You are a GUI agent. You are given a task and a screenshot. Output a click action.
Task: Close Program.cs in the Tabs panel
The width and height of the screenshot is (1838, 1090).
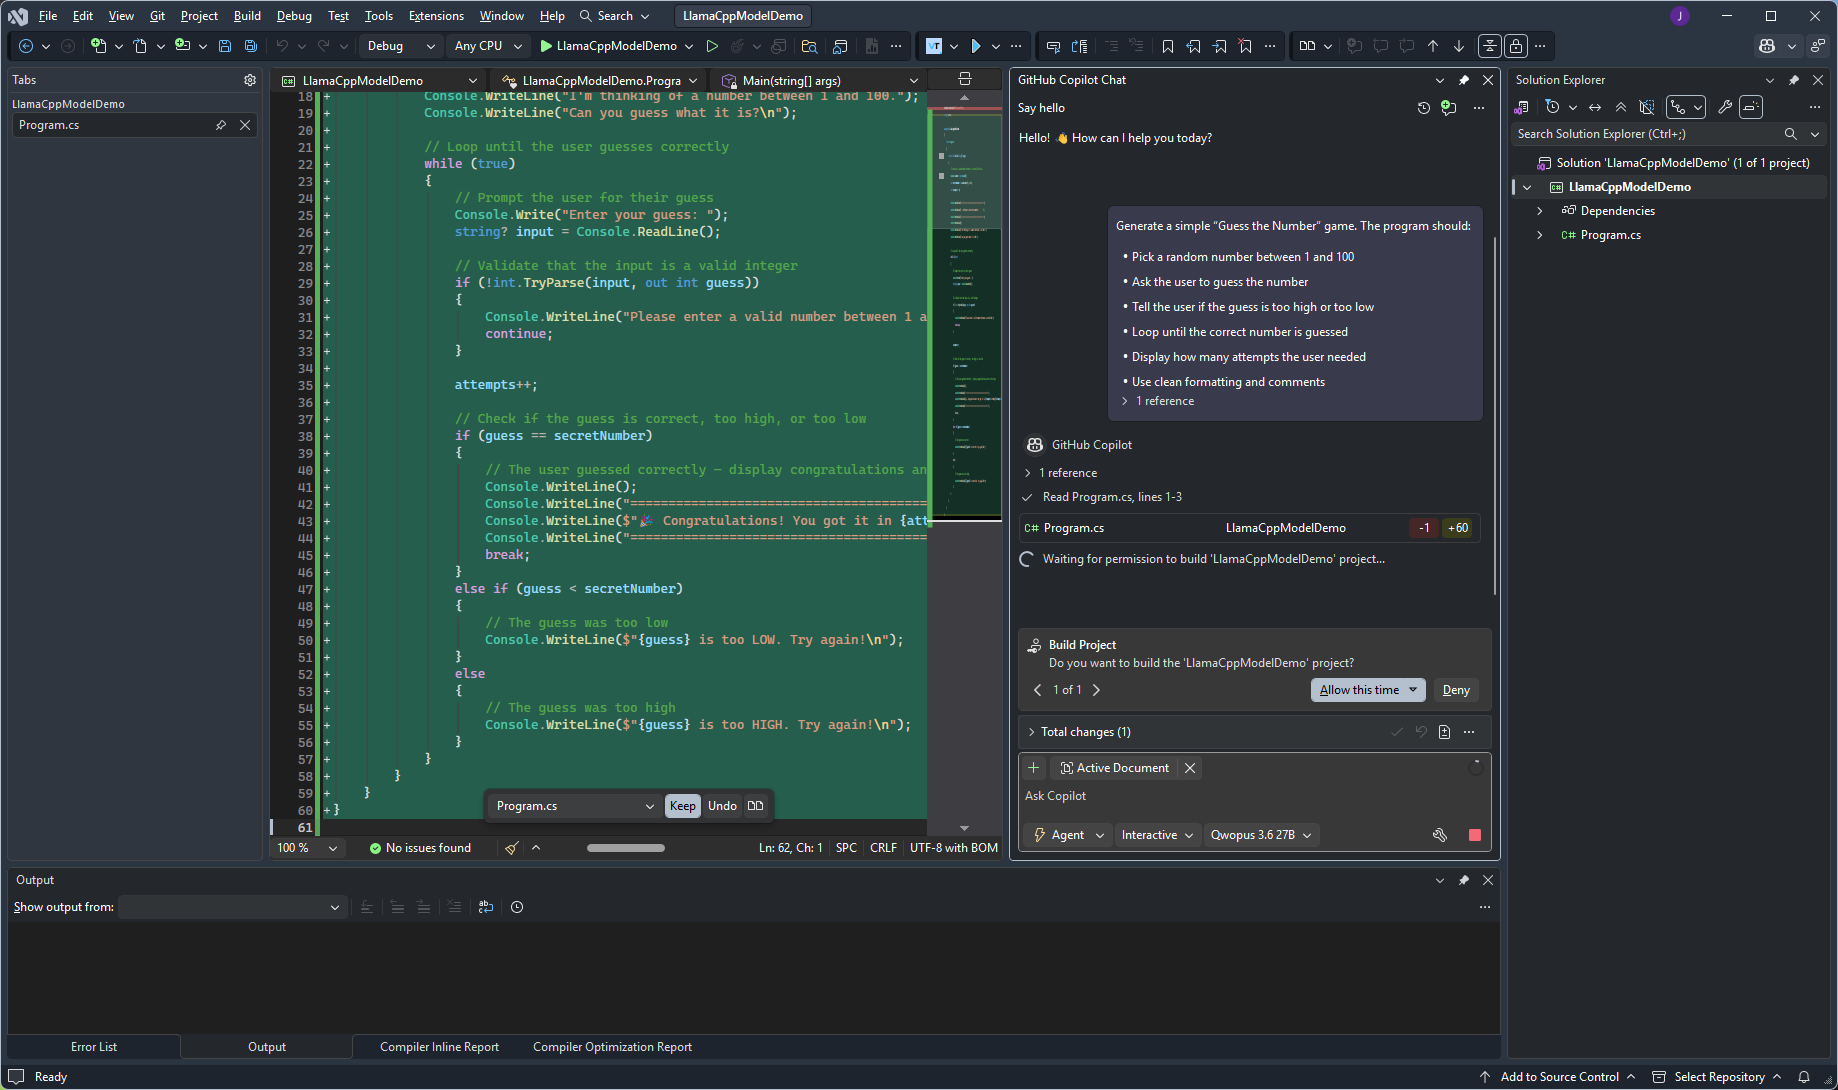[x=245, y=125]
